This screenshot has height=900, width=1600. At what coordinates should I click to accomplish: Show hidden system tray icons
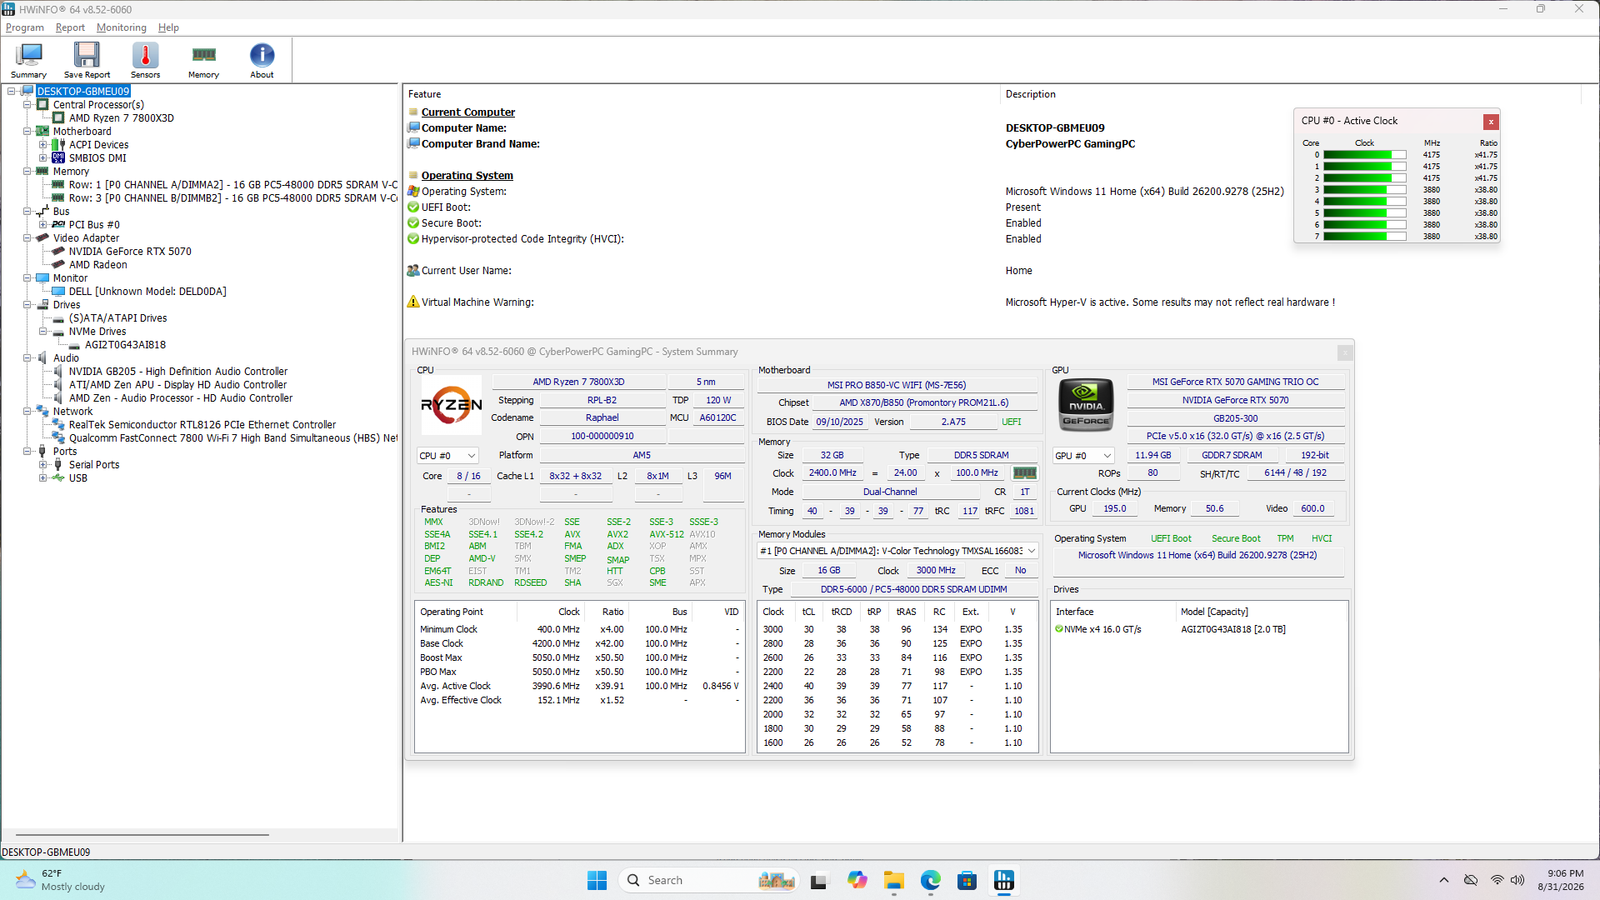point(1444,880)
